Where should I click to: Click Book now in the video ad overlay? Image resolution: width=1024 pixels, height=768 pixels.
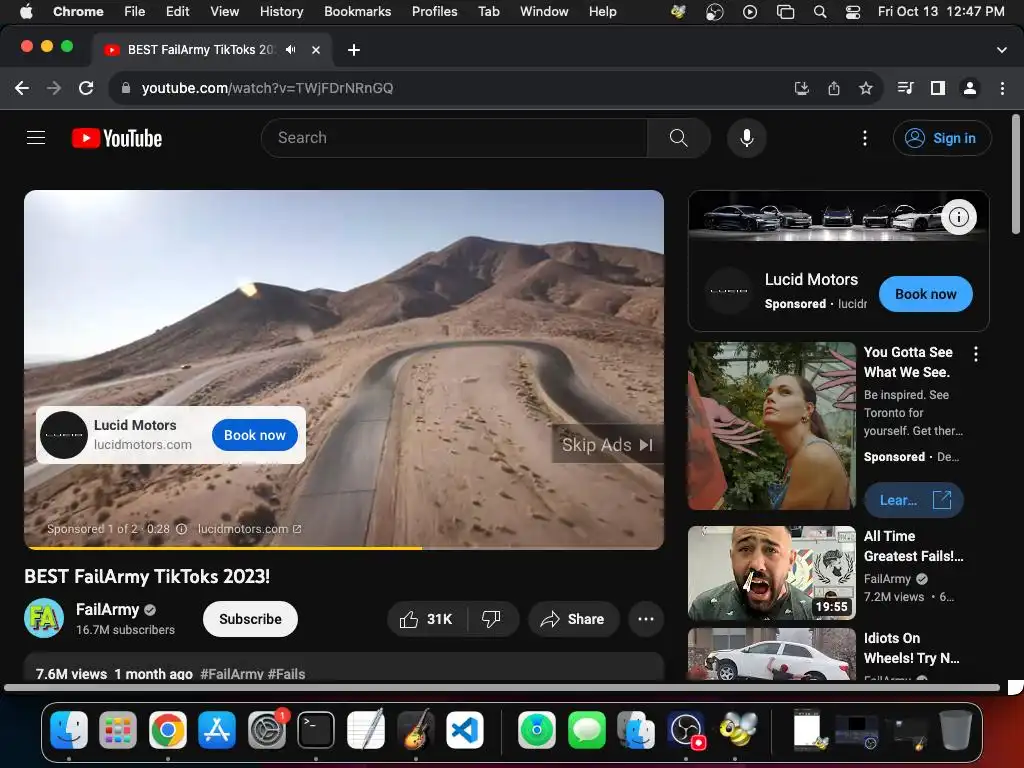pyautogui.click(x=255, y=435)
